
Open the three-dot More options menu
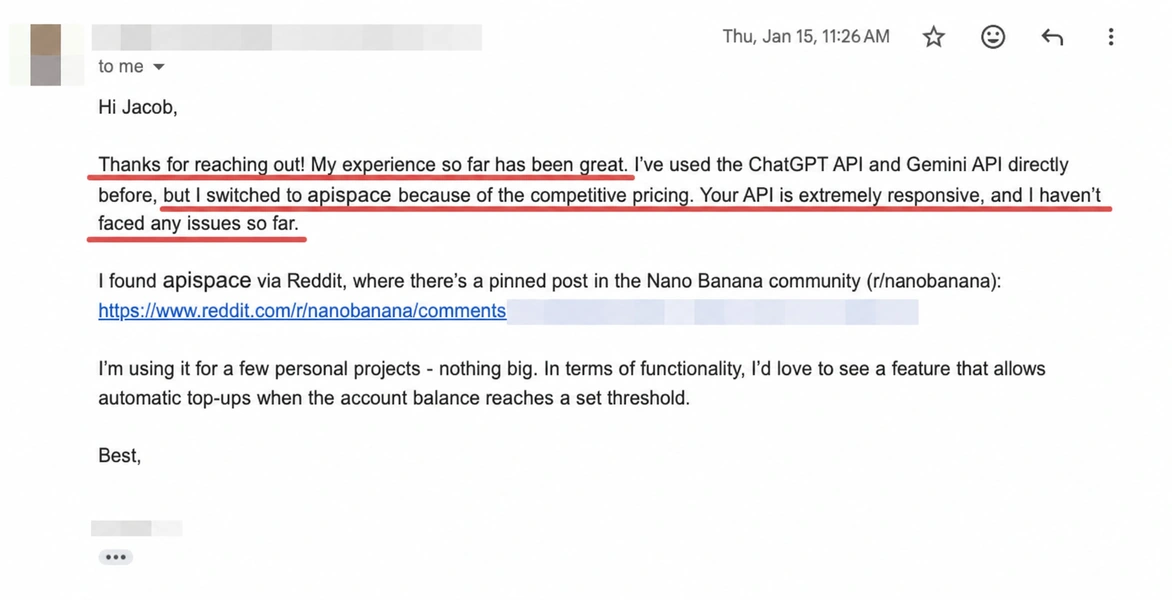point(1111,37)
